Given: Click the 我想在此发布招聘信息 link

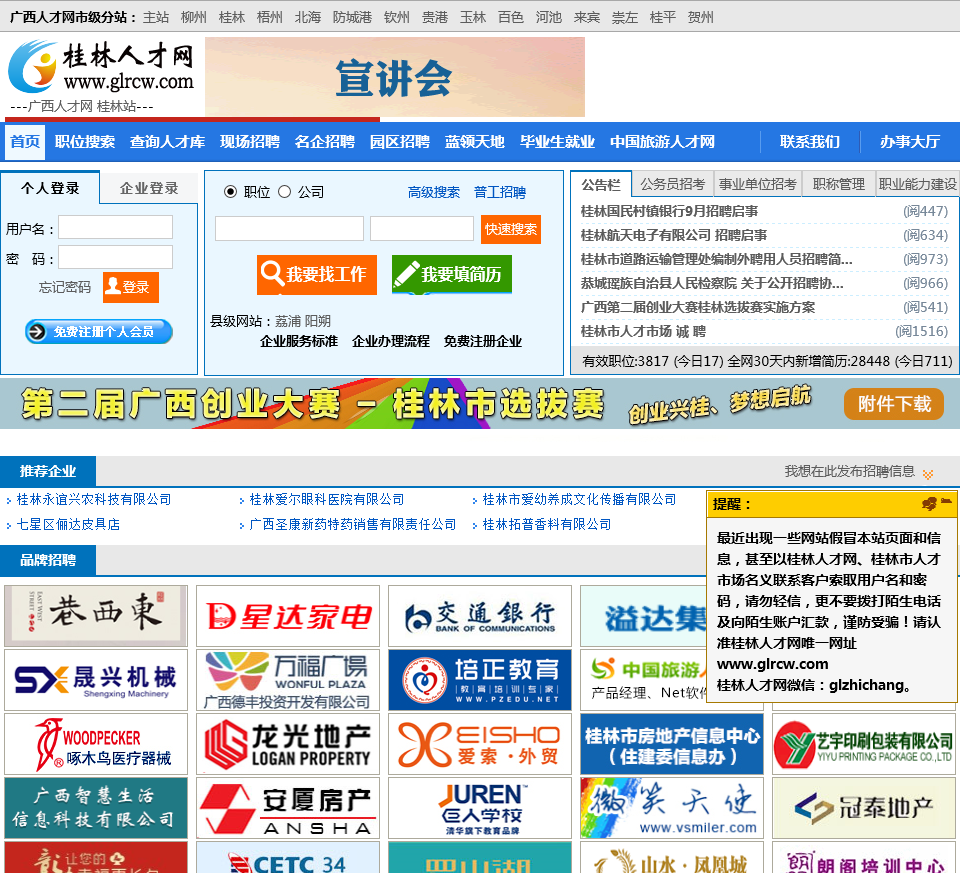Looking at the screenshot, I should pos(850,471).
